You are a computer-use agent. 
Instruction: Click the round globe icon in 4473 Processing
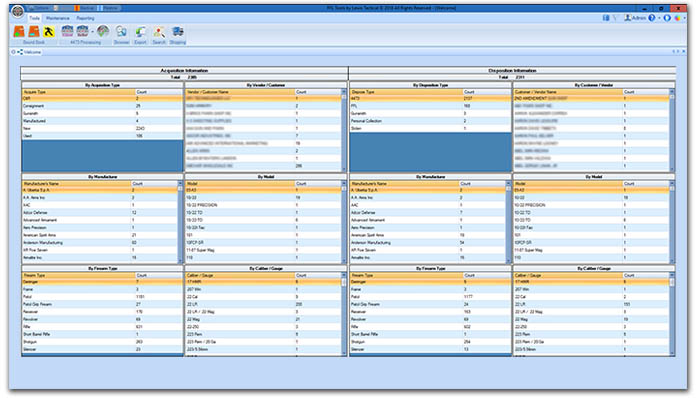pyautogui.click(x=103, y=31)
